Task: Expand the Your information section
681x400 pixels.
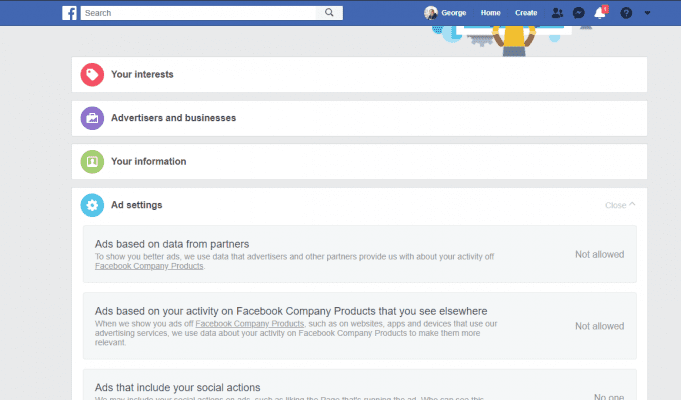Action: (359, 162)
